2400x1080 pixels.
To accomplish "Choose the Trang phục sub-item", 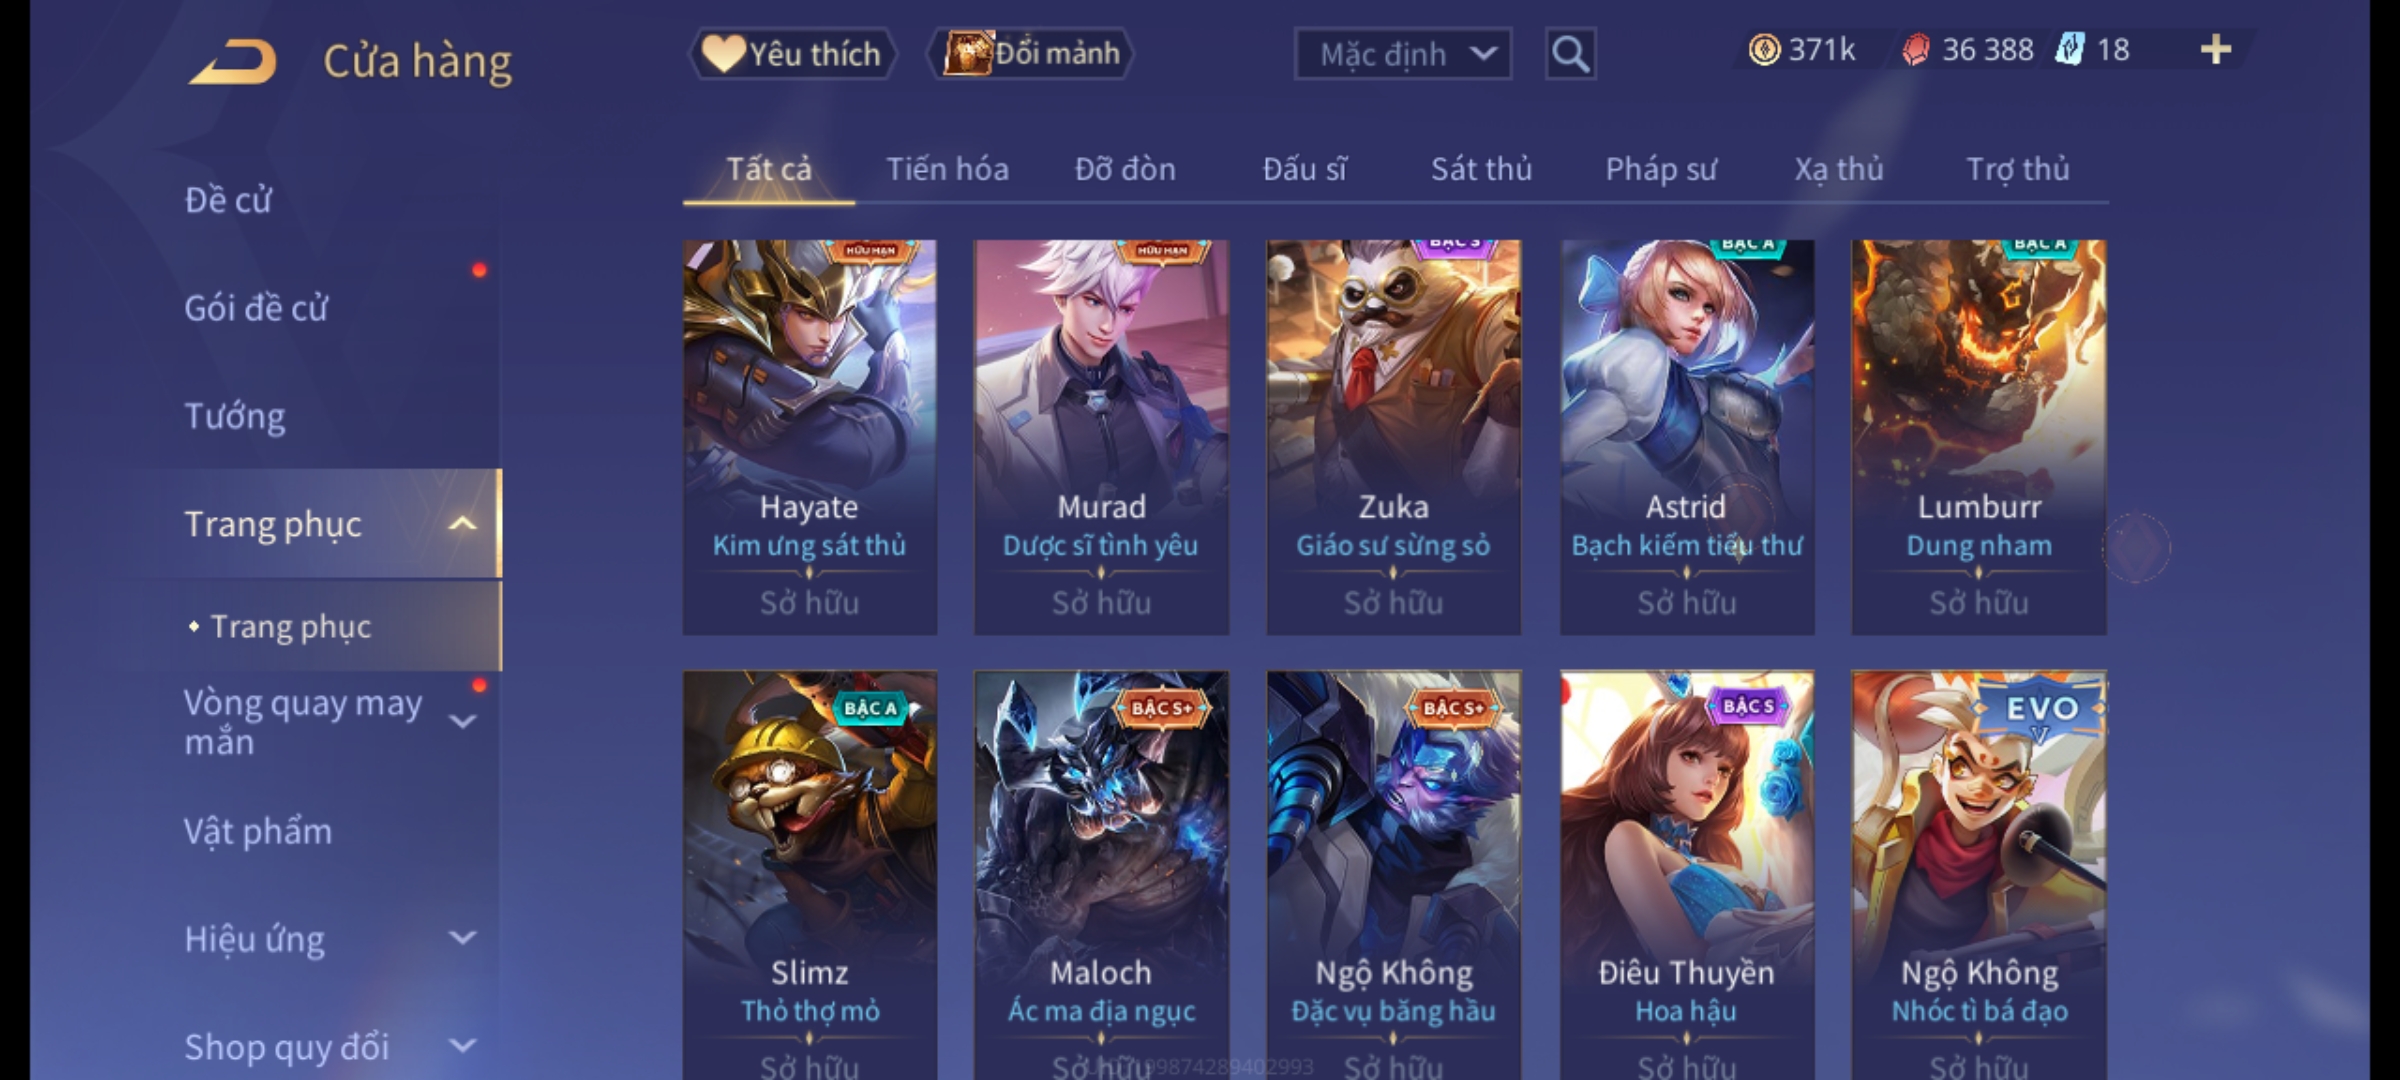I will pyautogui.click(x=290, y=627).
